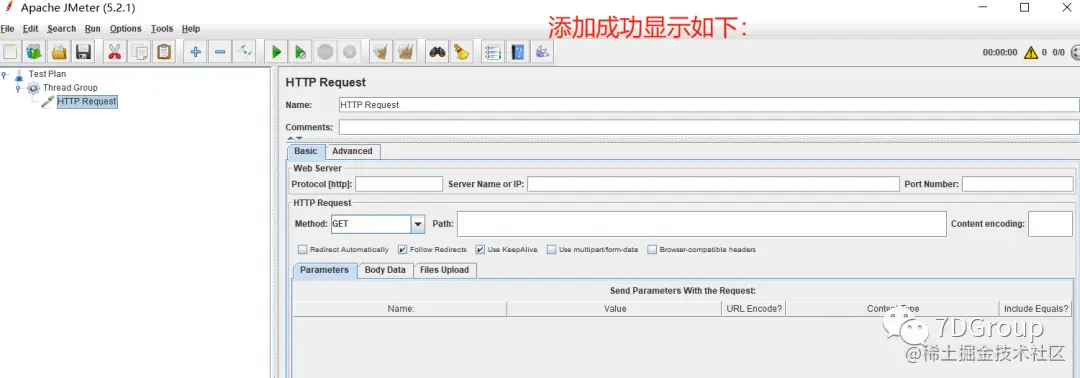Start the test with green play icon
The image size is (1080, 378).
(276, 52)
